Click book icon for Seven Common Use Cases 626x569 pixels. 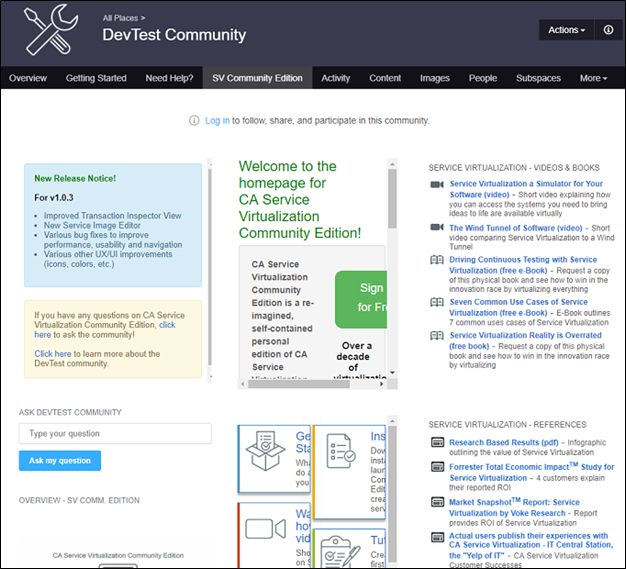click(x=437, y=302)
